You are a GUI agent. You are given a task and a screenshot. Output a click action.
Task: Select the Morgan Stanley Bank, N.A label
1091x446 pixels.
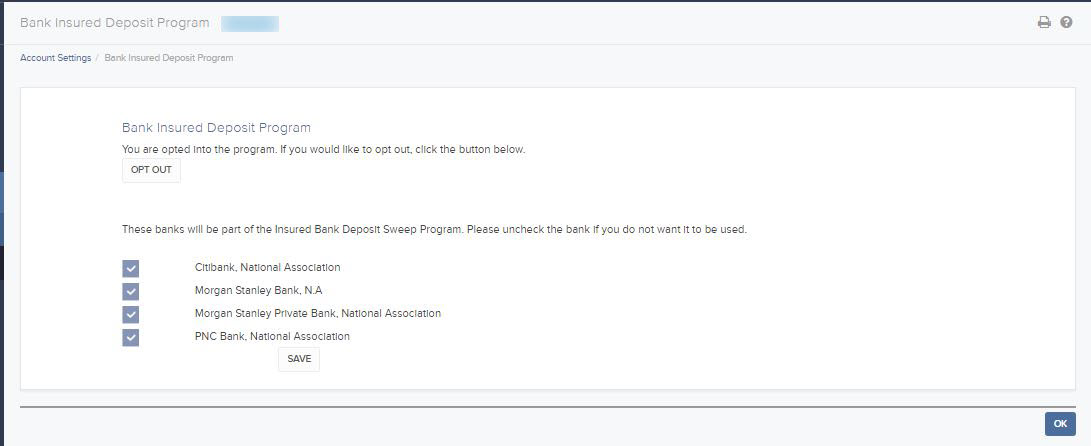[x=258, y=290]
